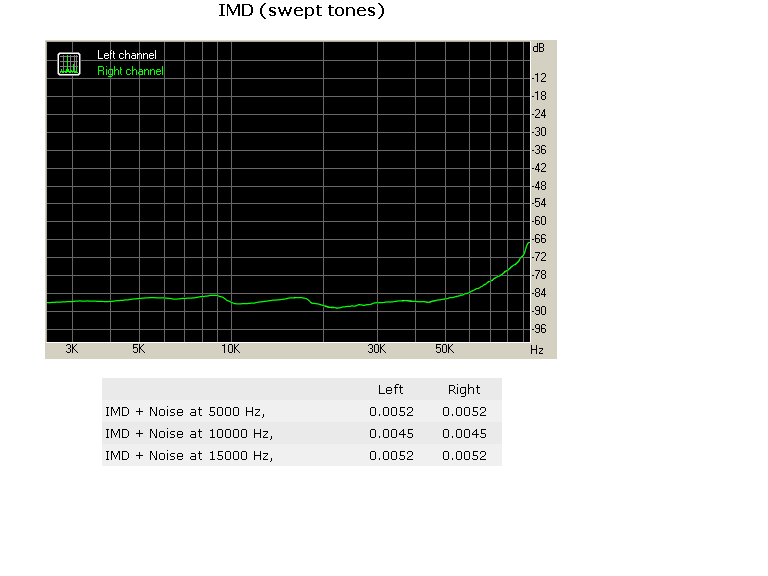Image resolution: width=768 pixels, height=576 pixels.
Task: Click the -72 dB axis label
Action: (x=539, y=257)
